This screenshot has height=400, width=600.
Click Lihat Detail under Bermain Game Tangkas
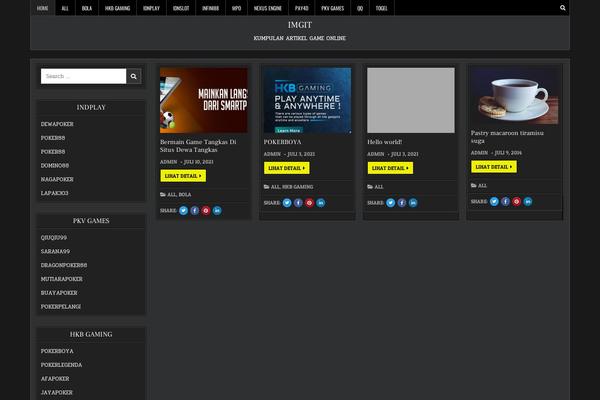[183, 176]
